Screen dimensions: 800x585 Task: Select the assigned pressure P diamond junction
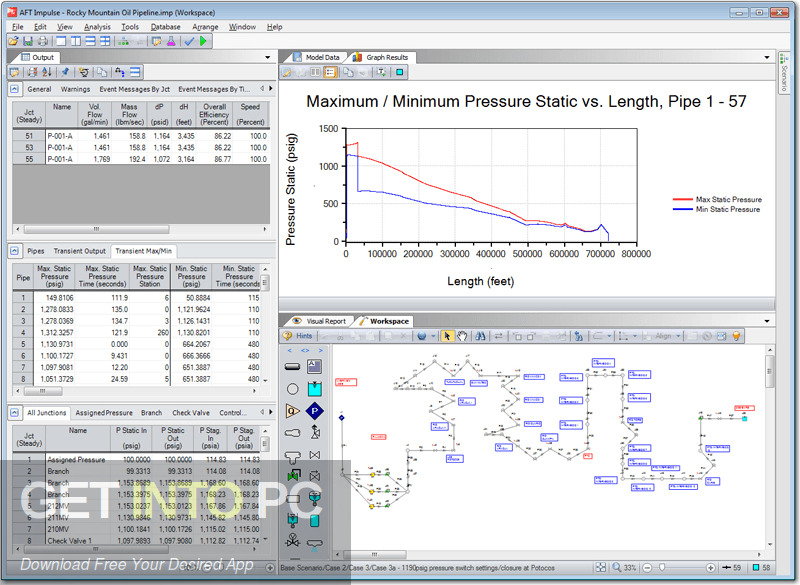(x=315, y=411)
